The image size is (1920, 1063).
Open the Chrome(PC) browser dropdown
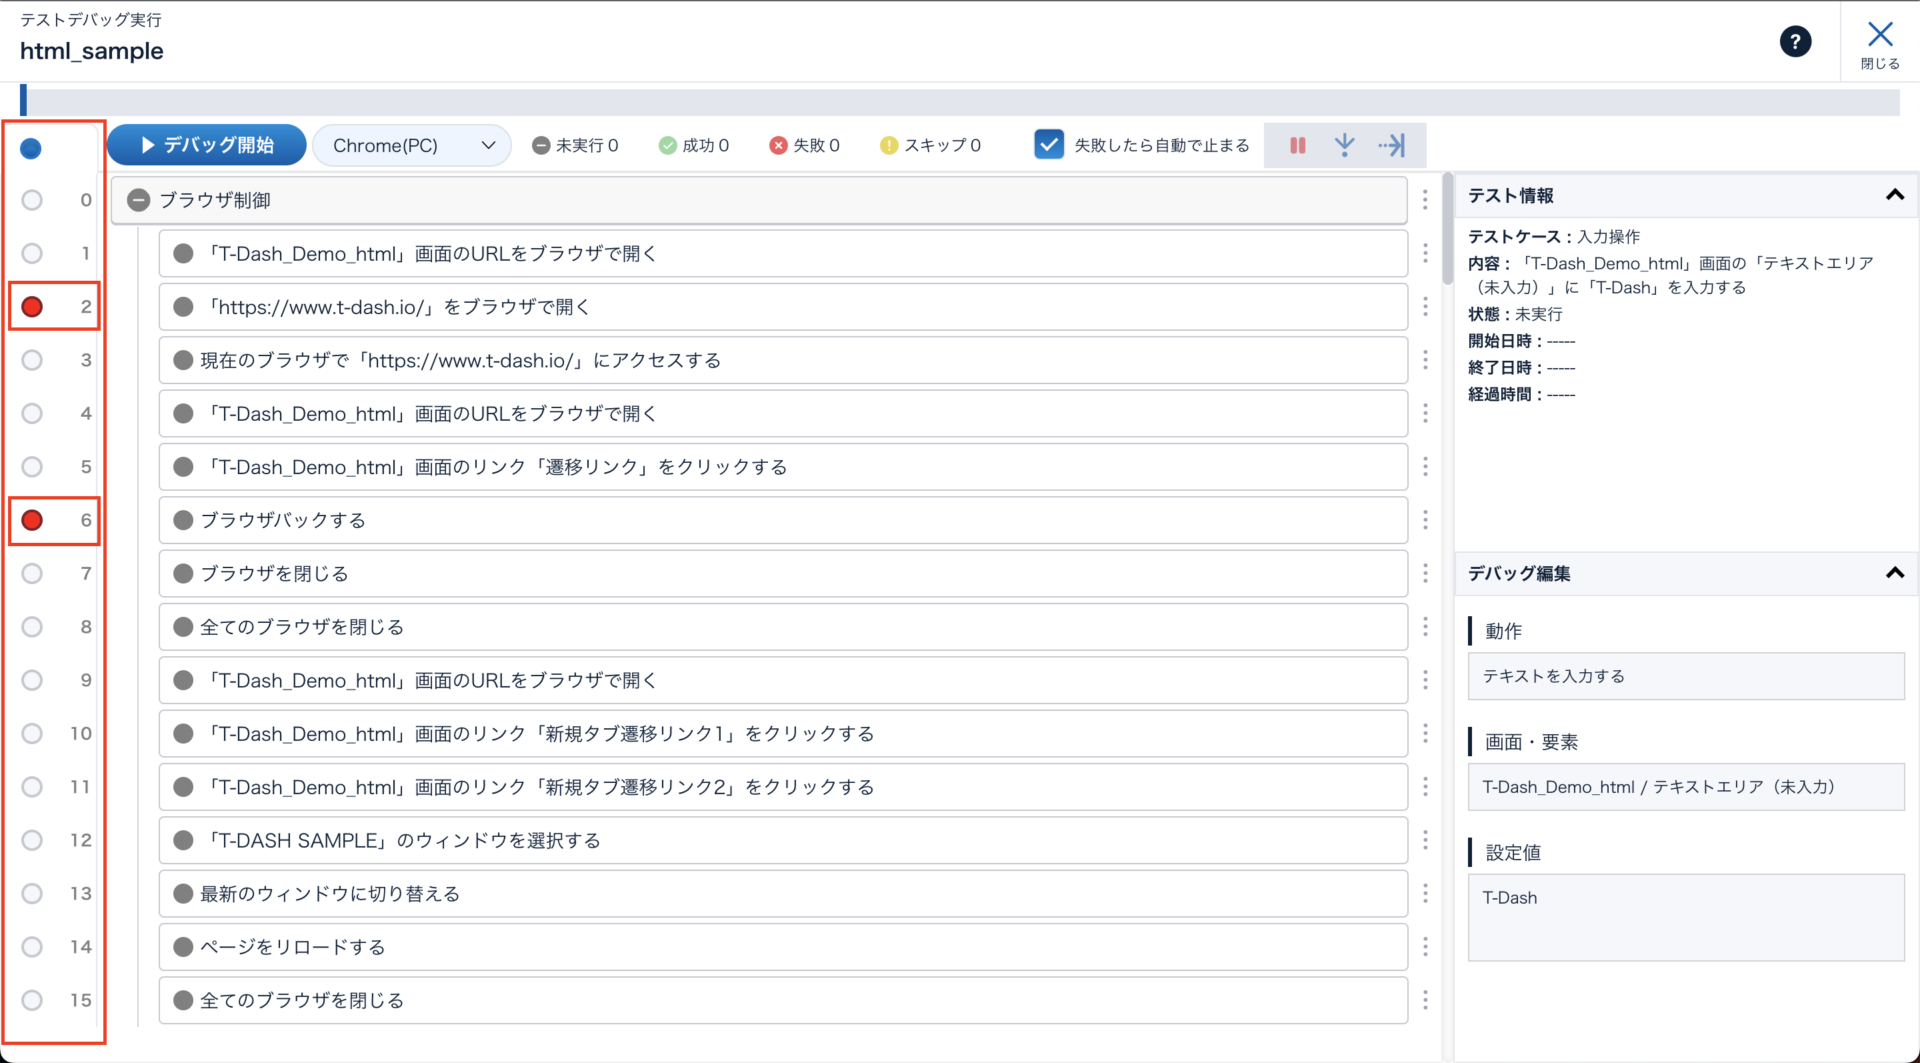(412, 146)
